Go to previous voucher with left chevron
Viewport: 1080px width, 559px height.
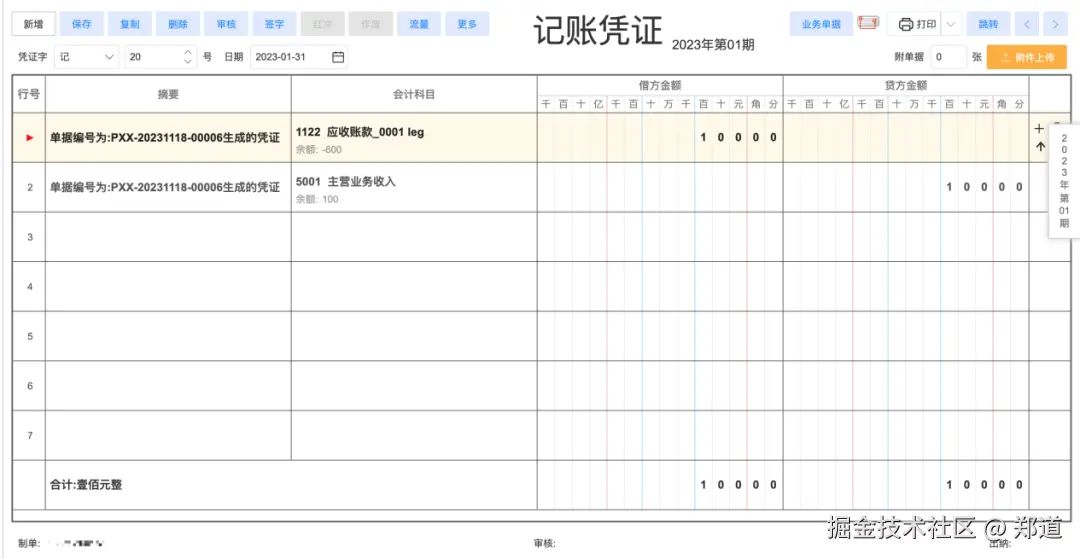1027,24
